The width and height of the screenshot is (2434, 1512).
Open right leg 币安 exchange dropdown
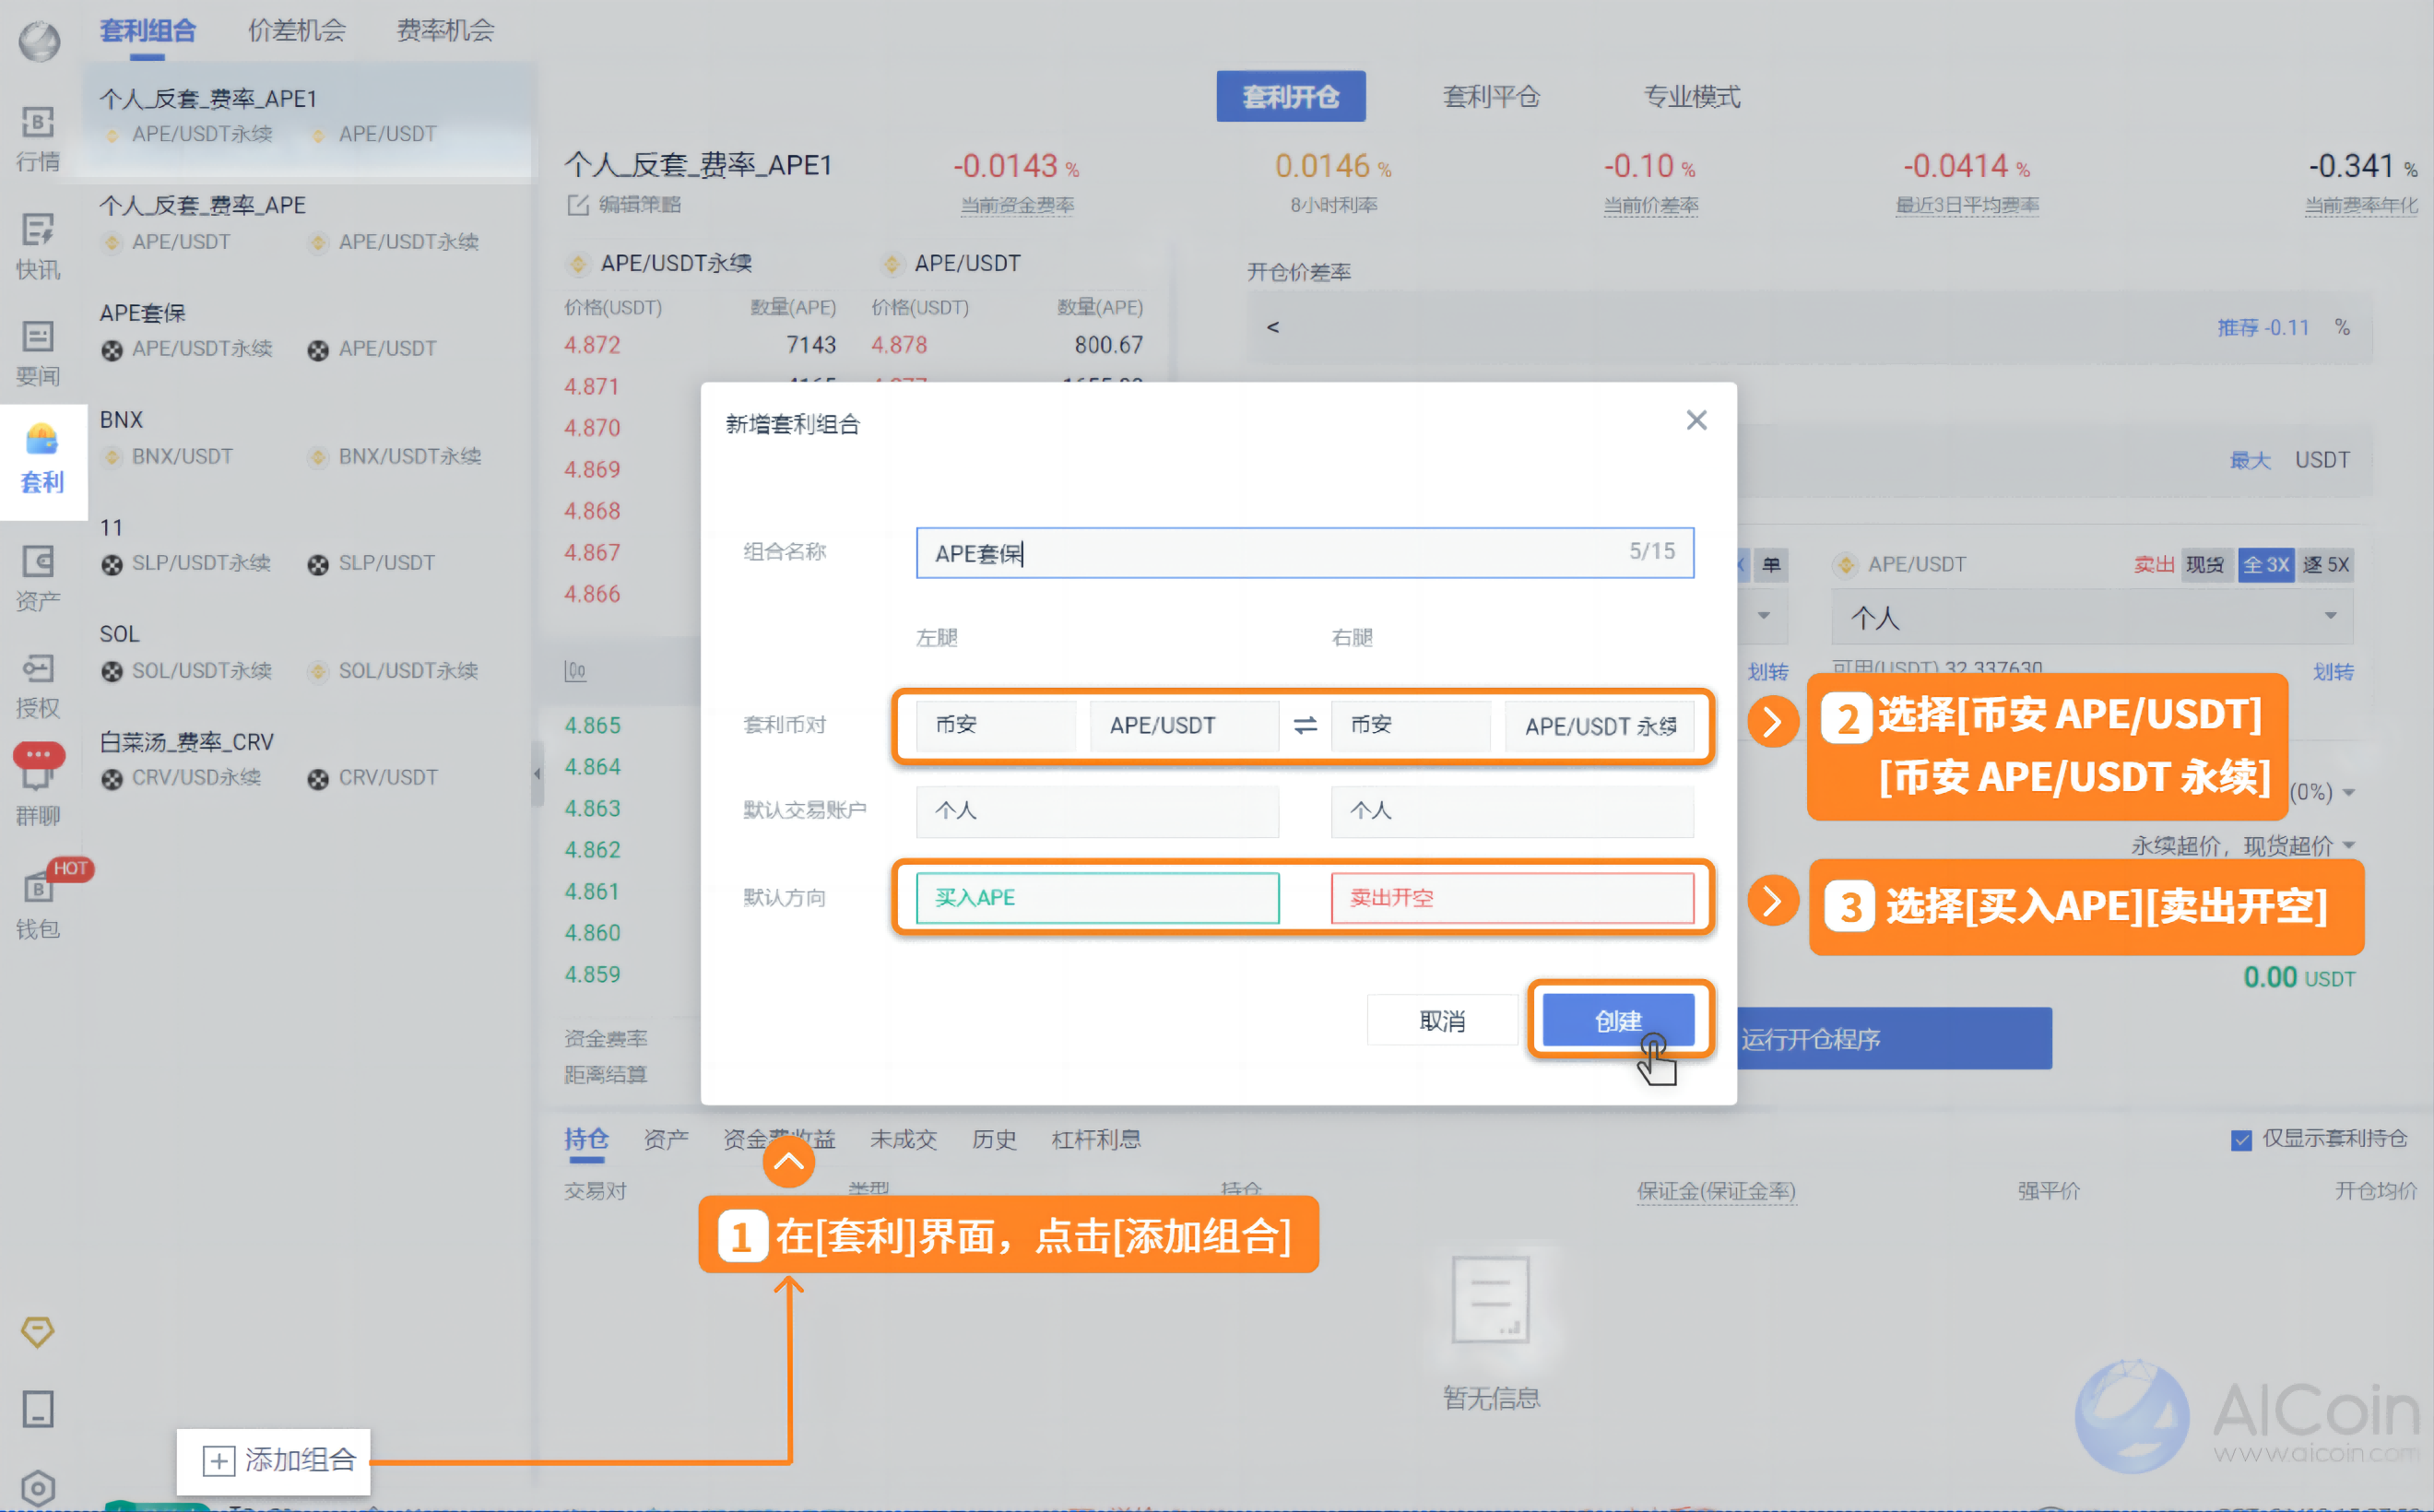(x=1411, y=725)
